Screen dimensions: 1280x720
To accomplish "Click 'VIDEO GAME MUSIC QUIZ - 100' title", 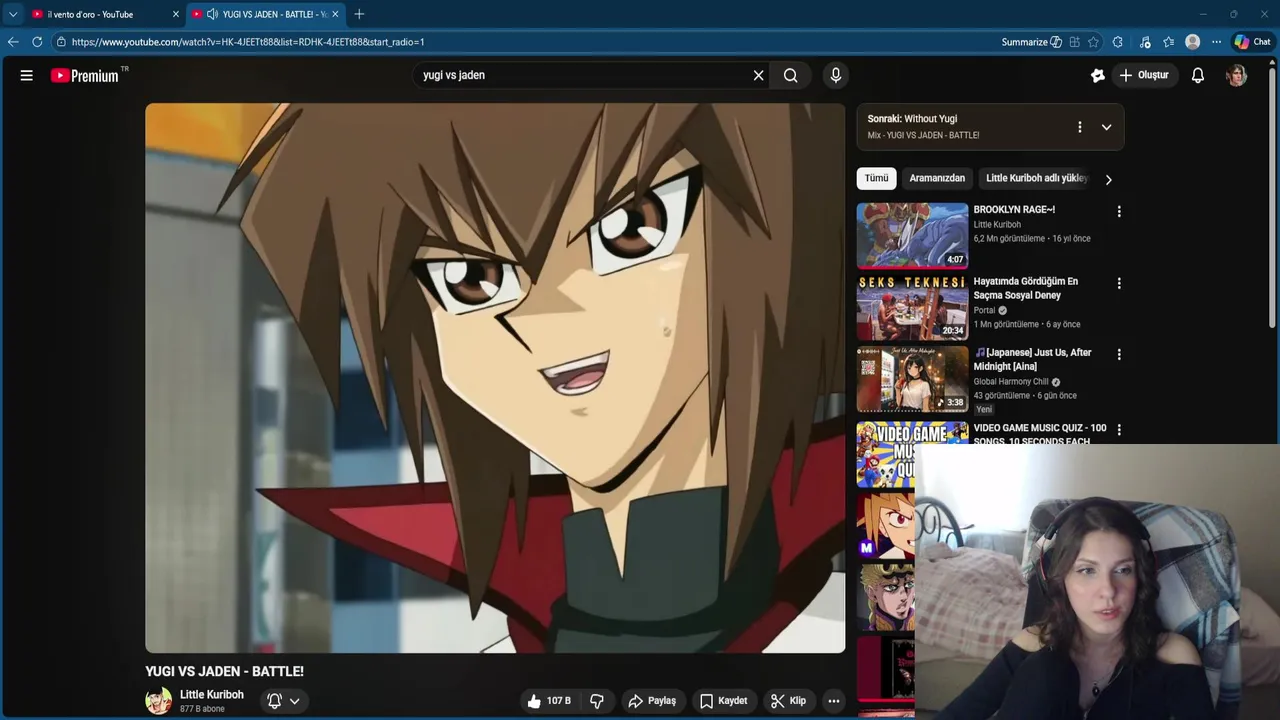I will point(1040,434).
